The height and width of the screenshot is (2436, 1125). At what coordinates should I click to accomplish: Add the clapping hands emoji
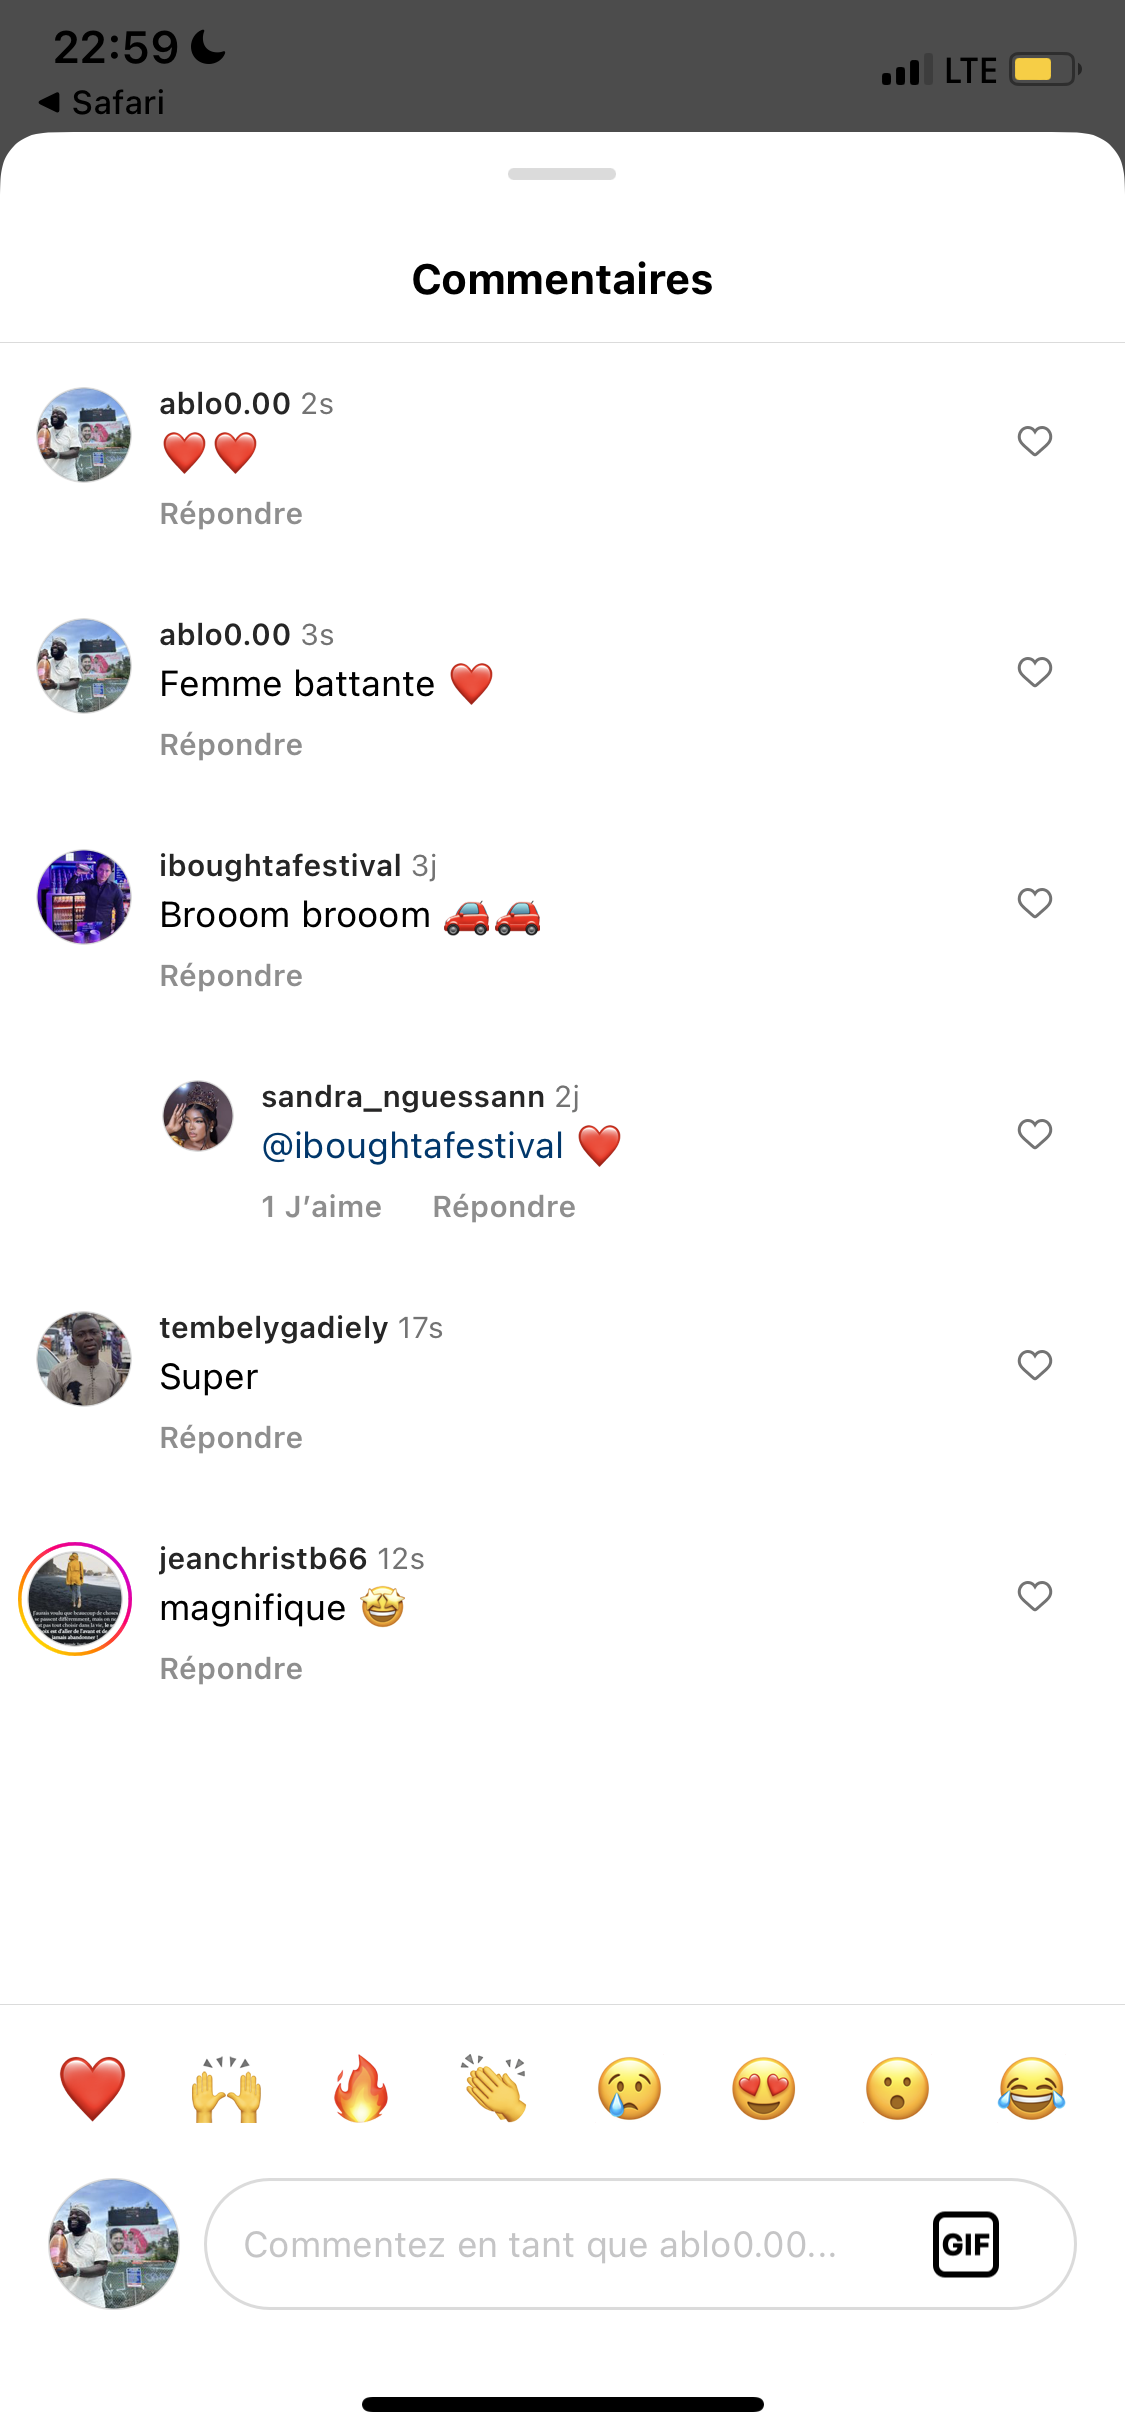[495, 2089]
